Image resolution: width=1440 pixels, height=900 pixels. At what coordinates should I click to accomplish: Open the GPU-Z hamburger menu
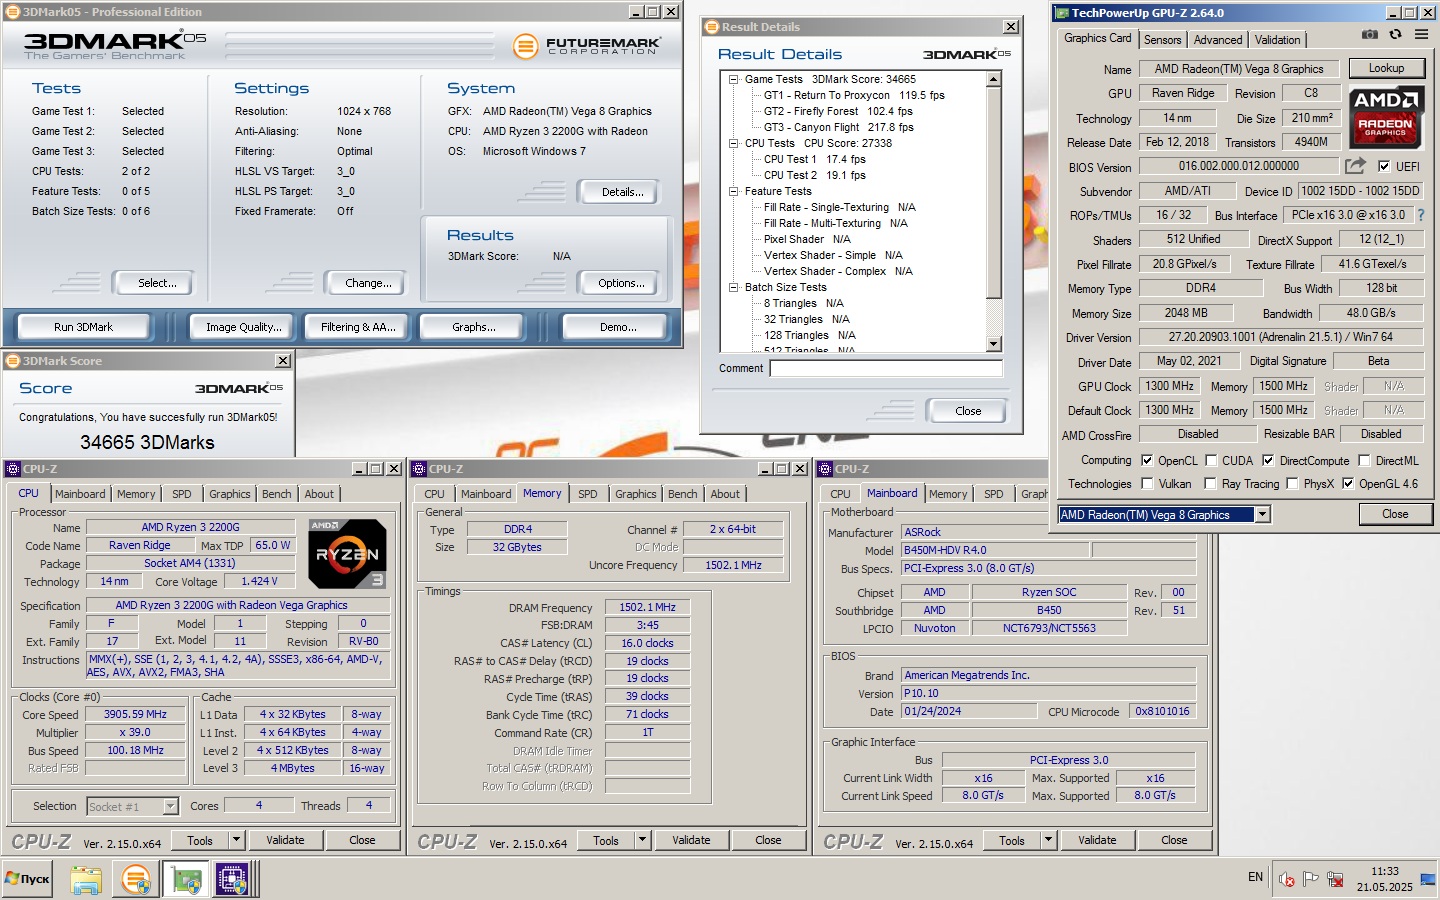[x=1421, y=35]
